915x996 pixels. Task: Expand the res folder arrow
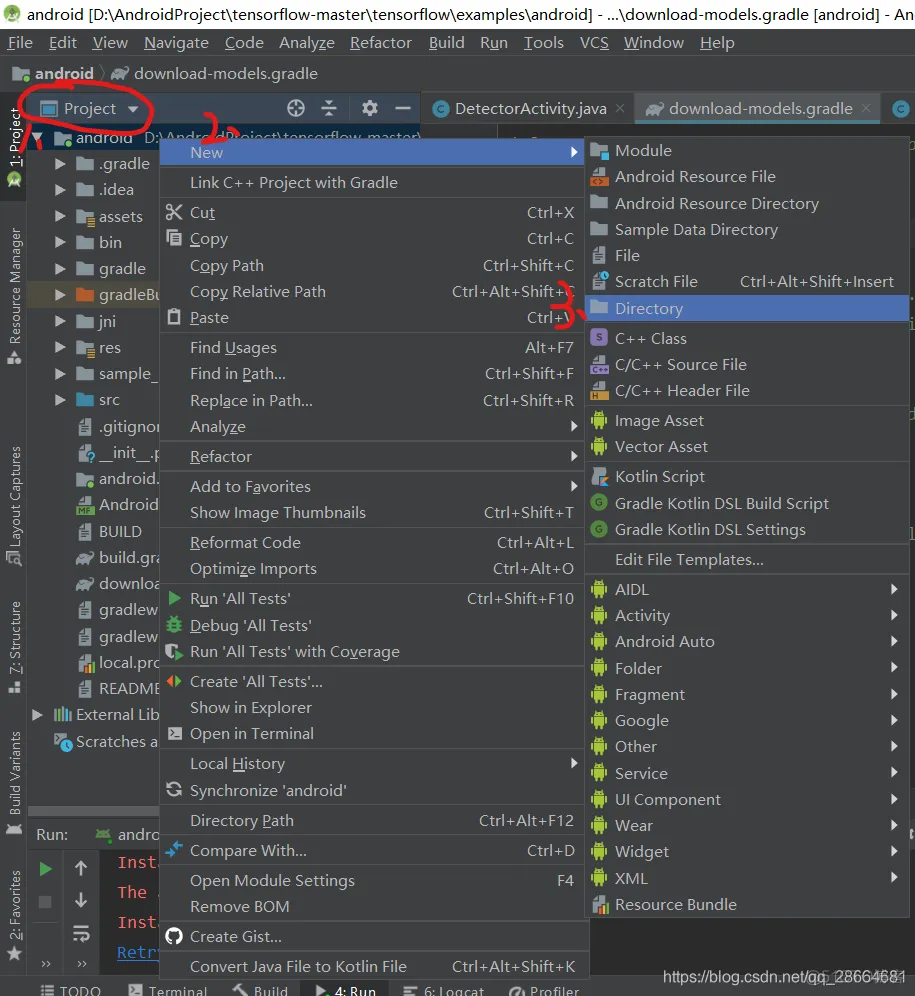tap(60, 347)
